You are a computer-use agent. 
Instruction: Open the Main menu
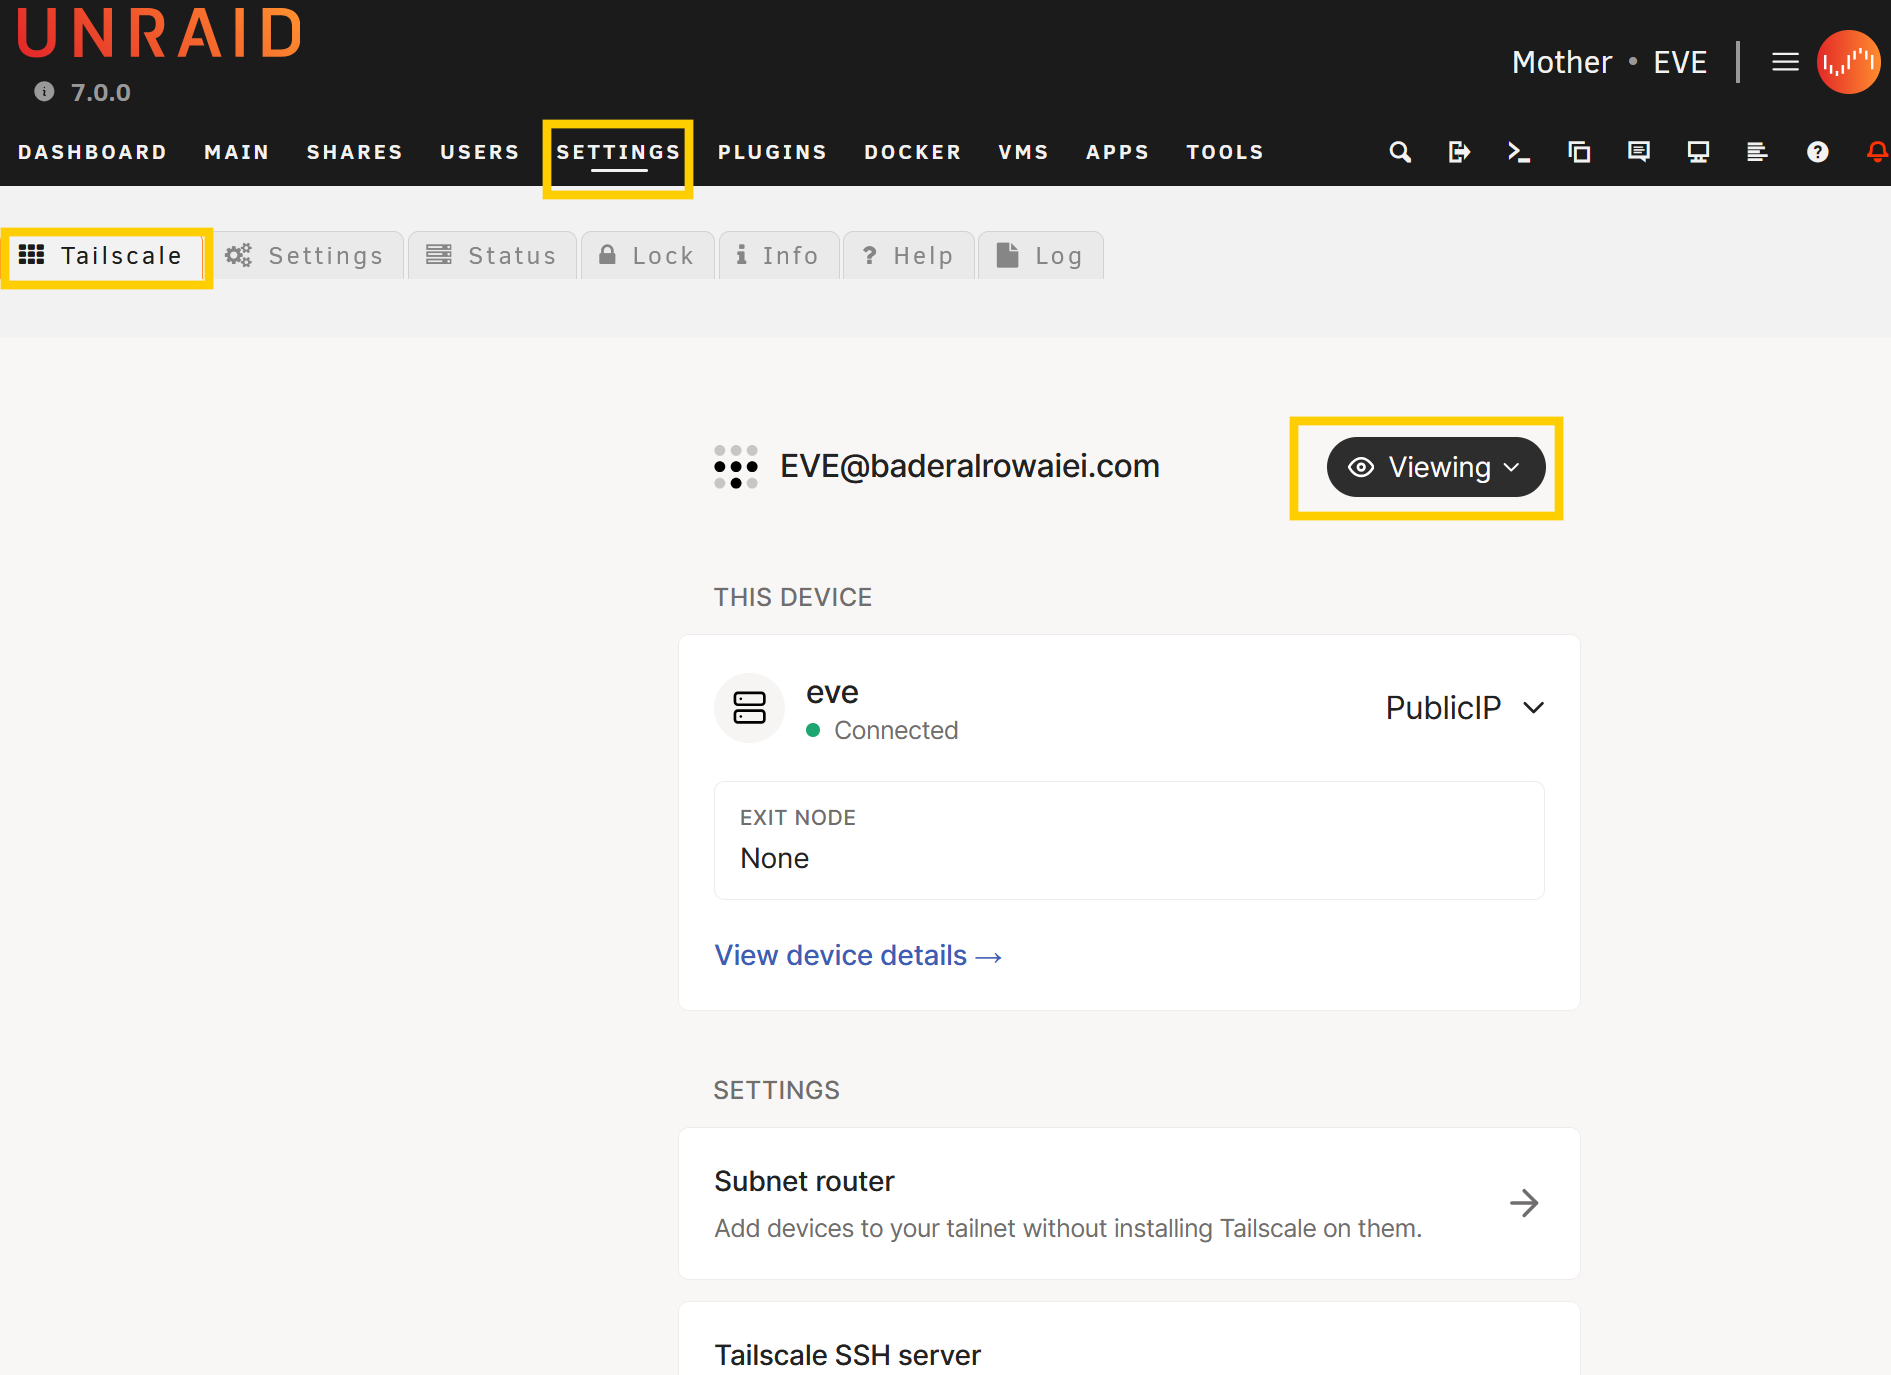pos(237,152)
